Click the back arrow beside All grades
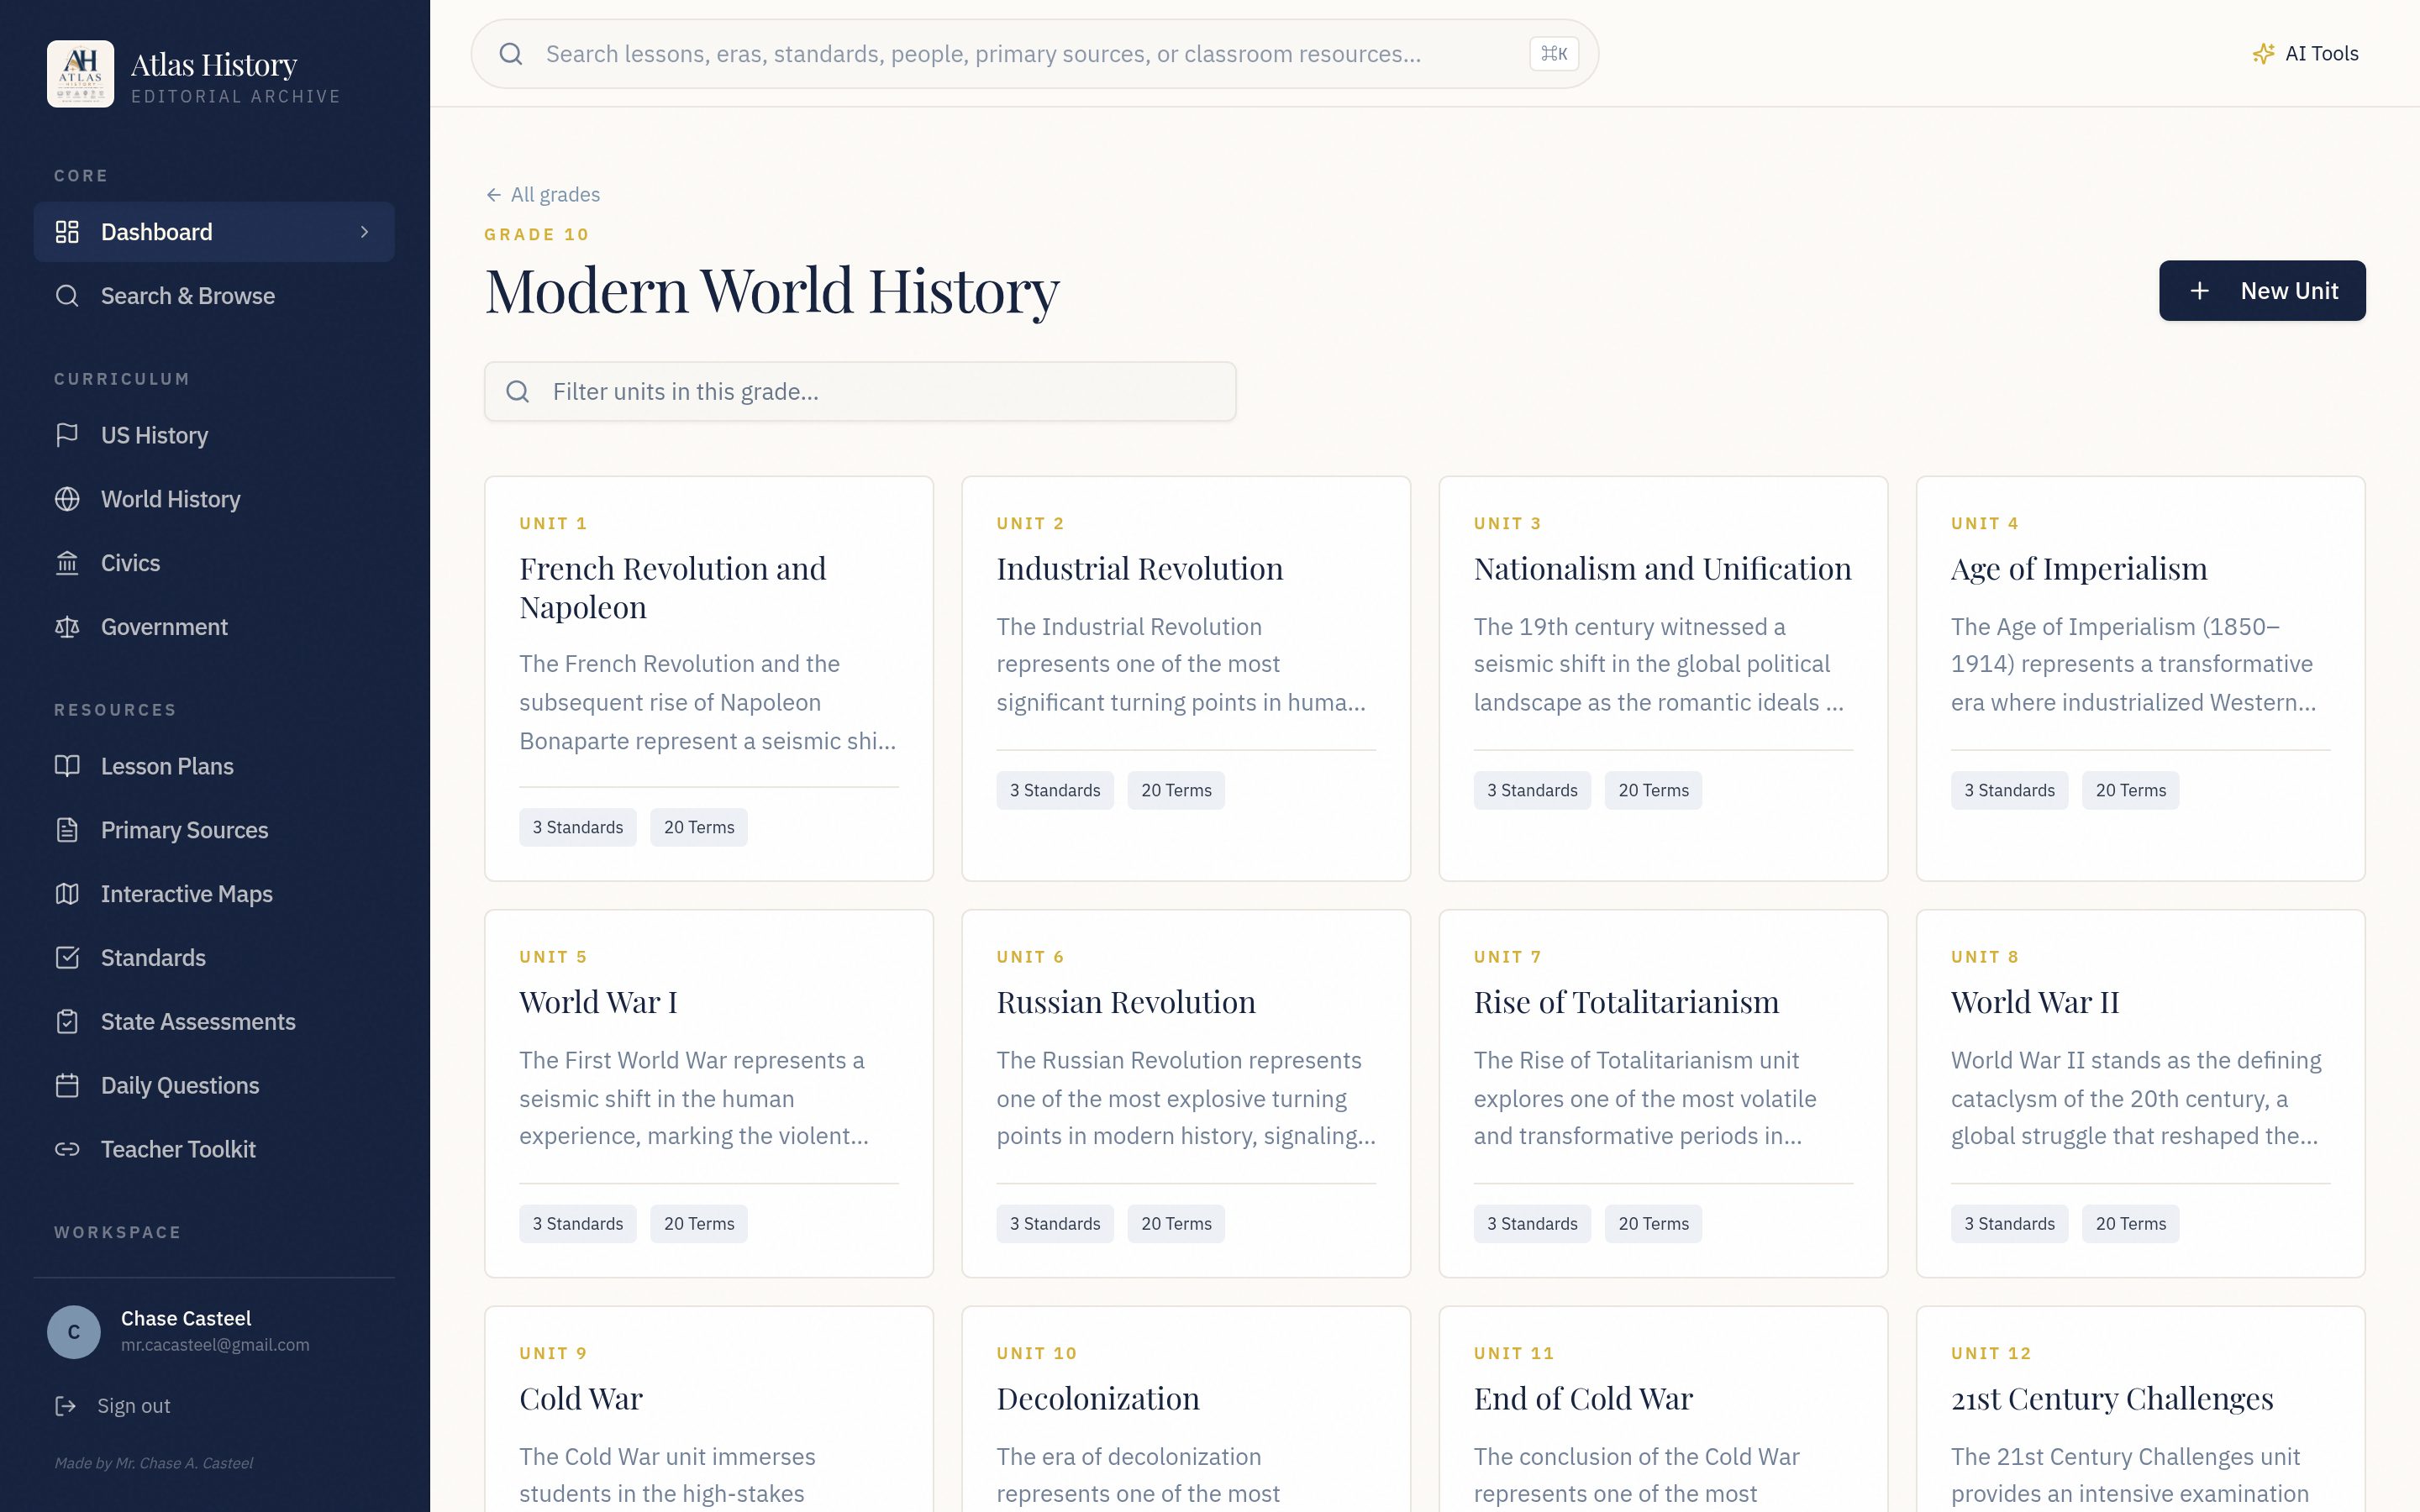Viewport: 2420px width, 1512px height. [x=493, y=195]
